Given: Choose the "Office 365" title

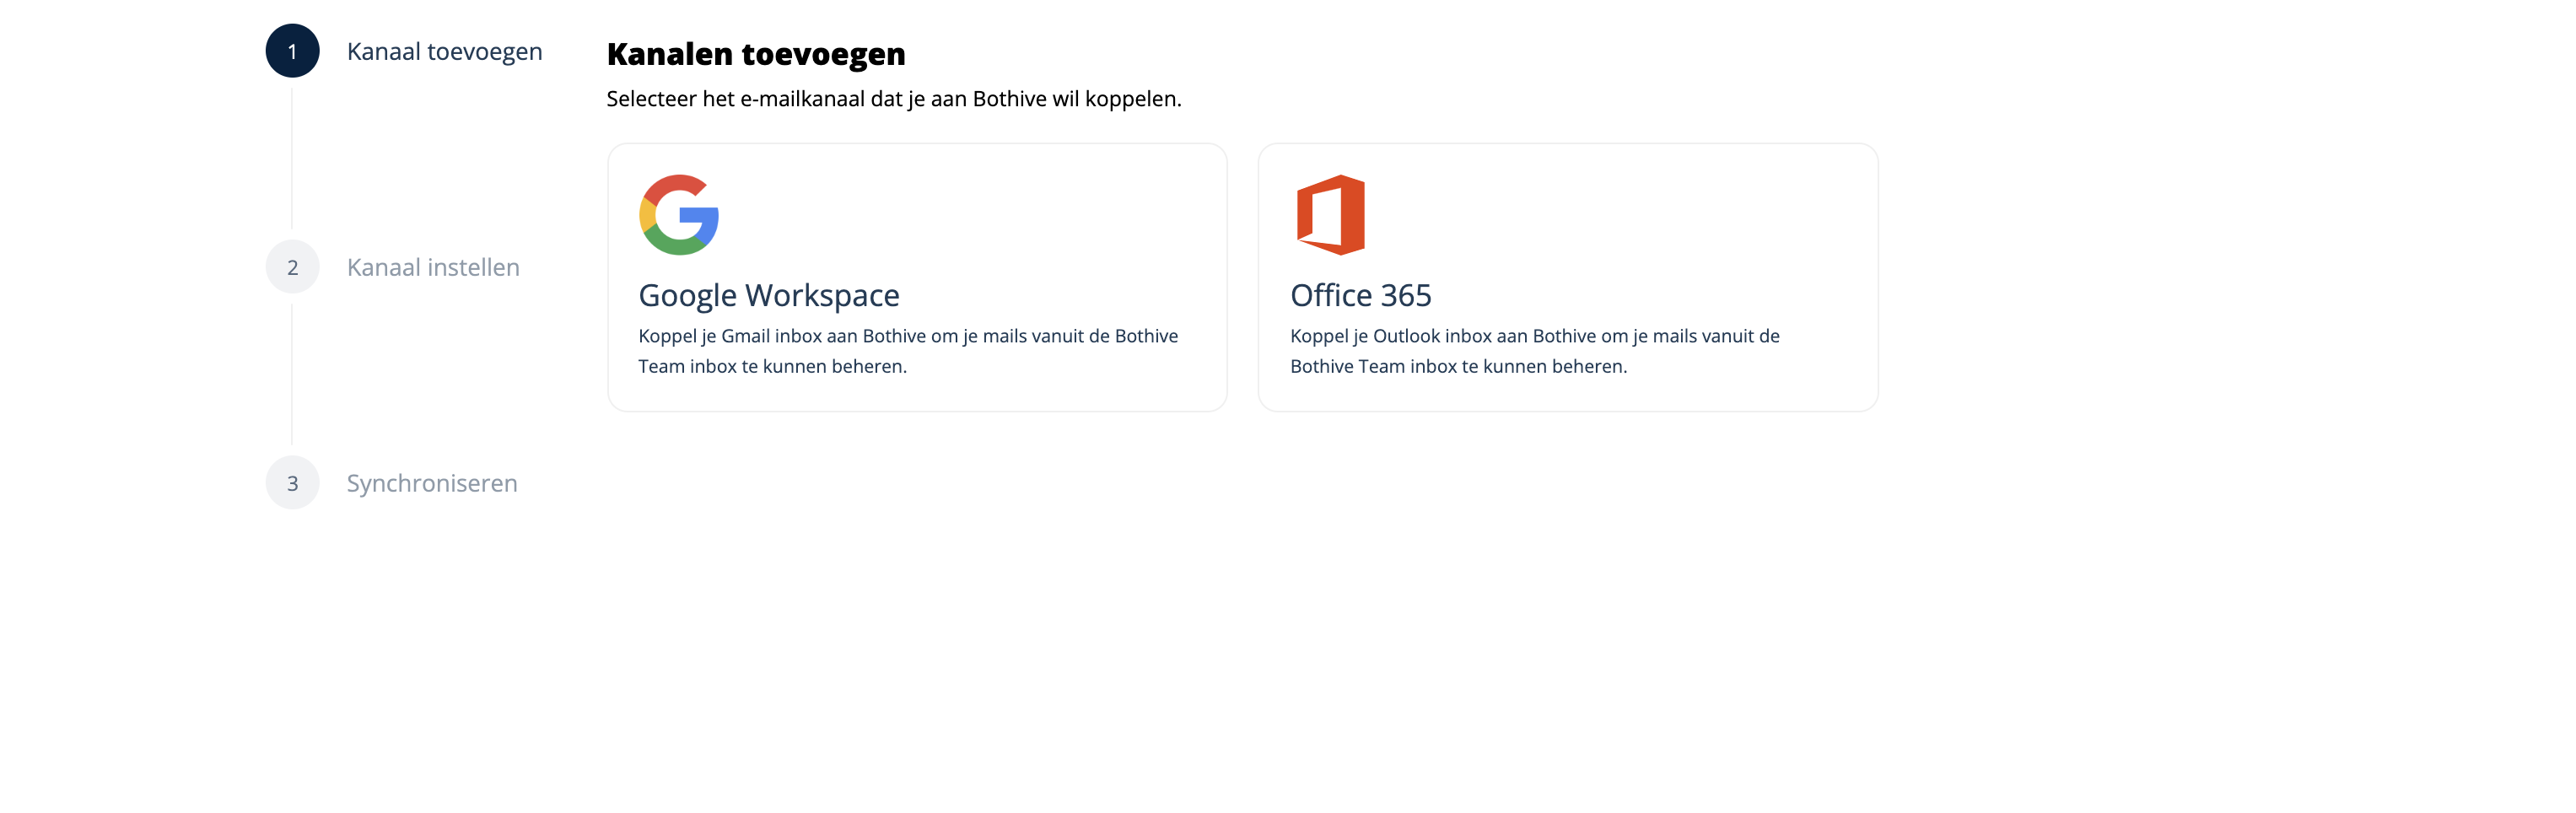Looking at the screenshot, I should coord(1360,295).
